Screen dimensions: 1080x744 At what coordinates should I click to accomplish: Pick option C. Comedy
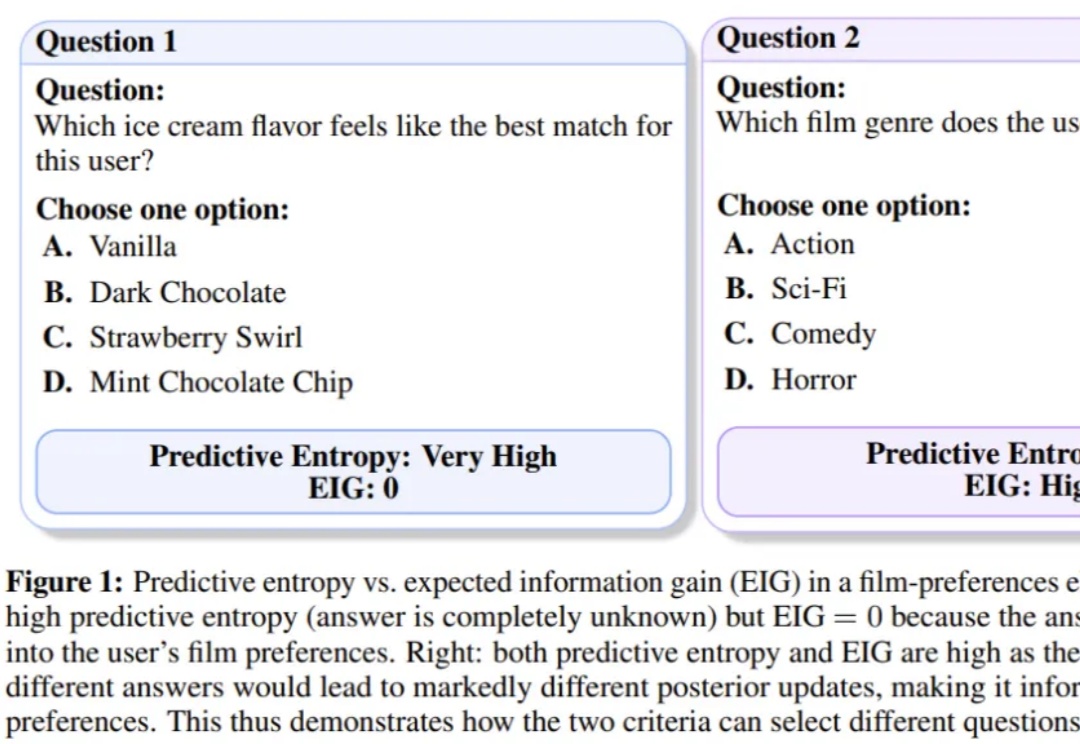[800, 333]
